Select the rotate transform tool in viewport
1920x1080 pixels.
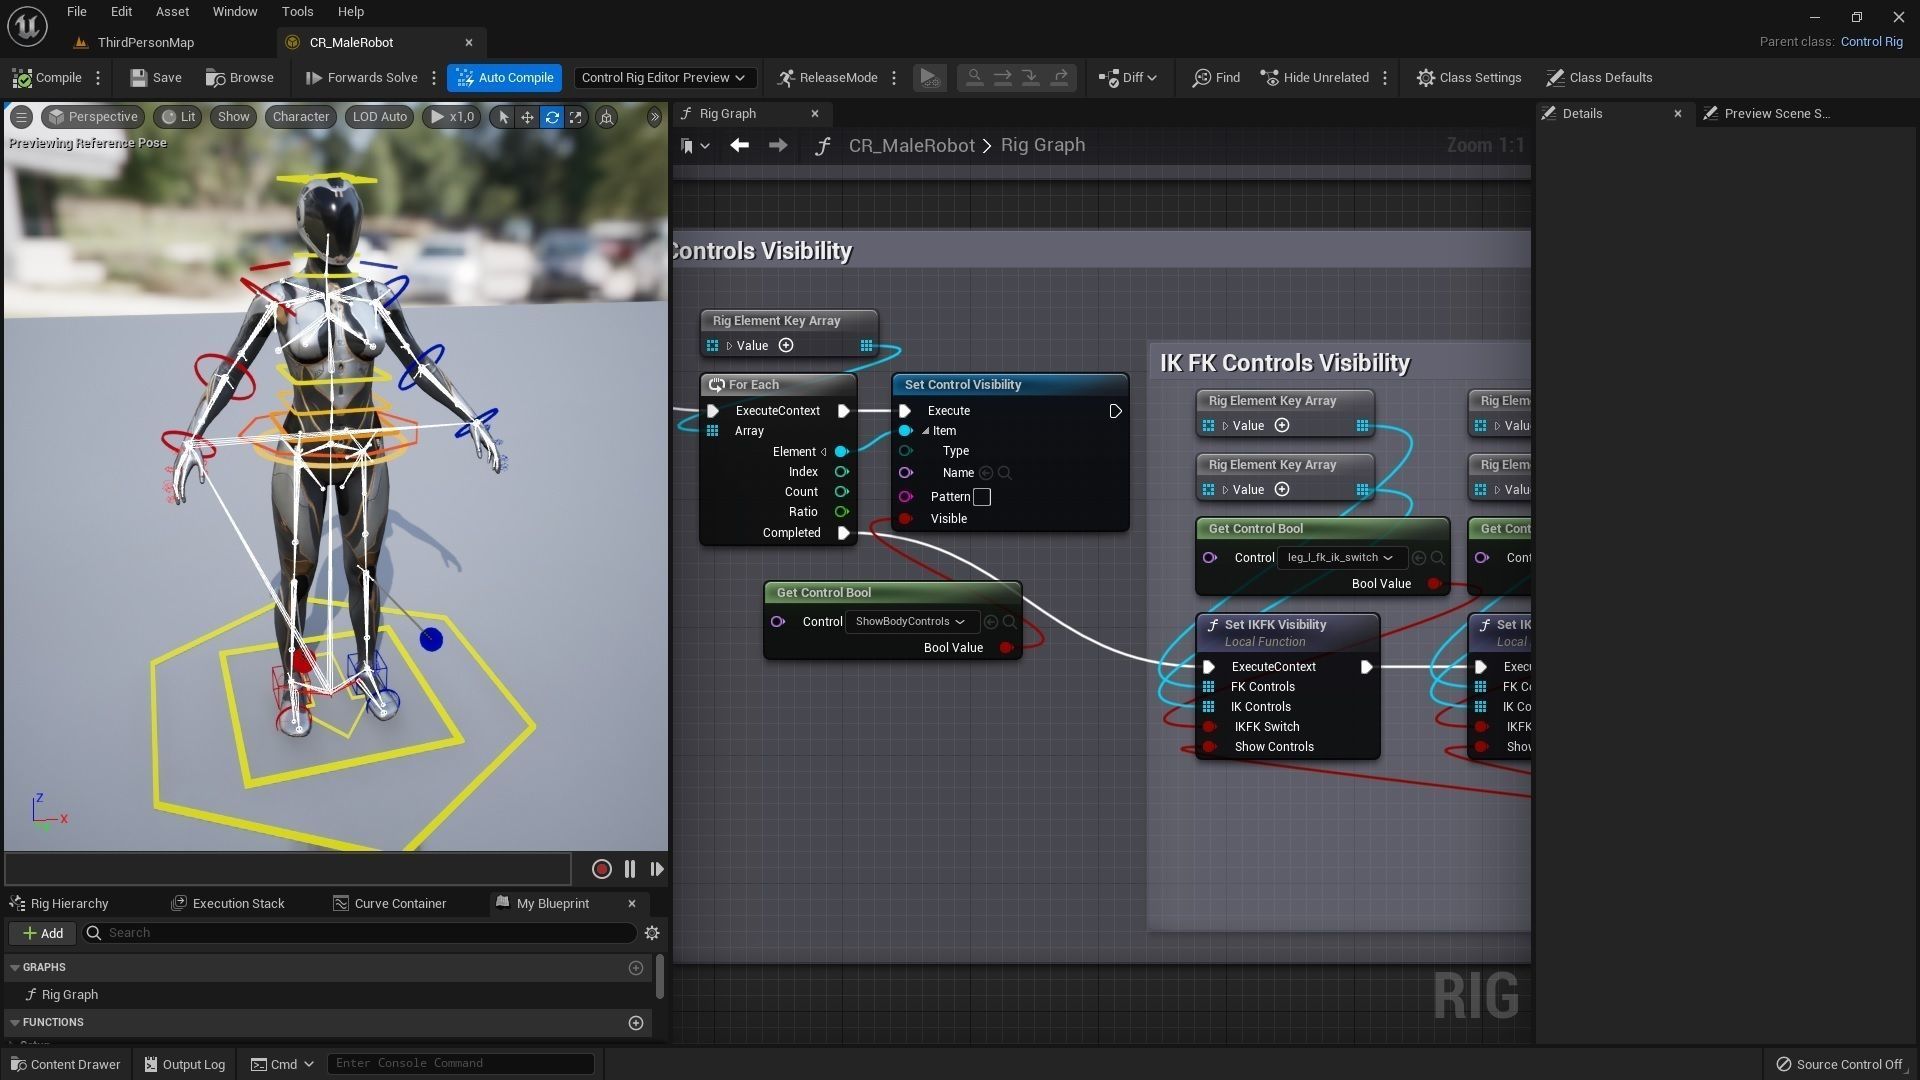tap(552, 117)
